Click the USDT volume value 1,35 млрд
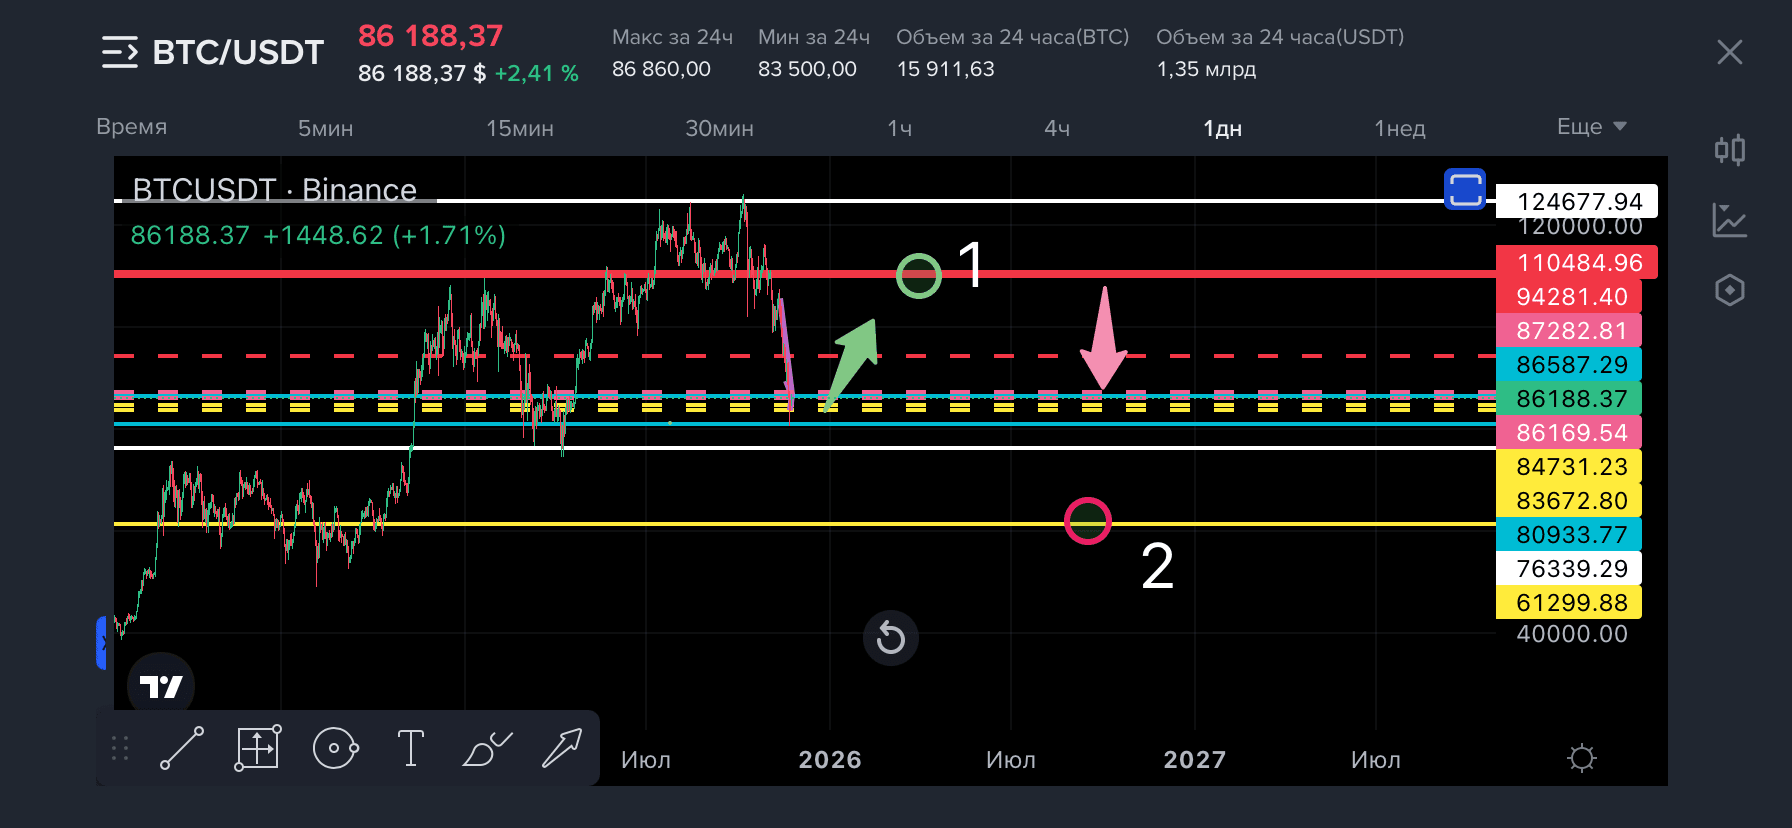 1206,69
